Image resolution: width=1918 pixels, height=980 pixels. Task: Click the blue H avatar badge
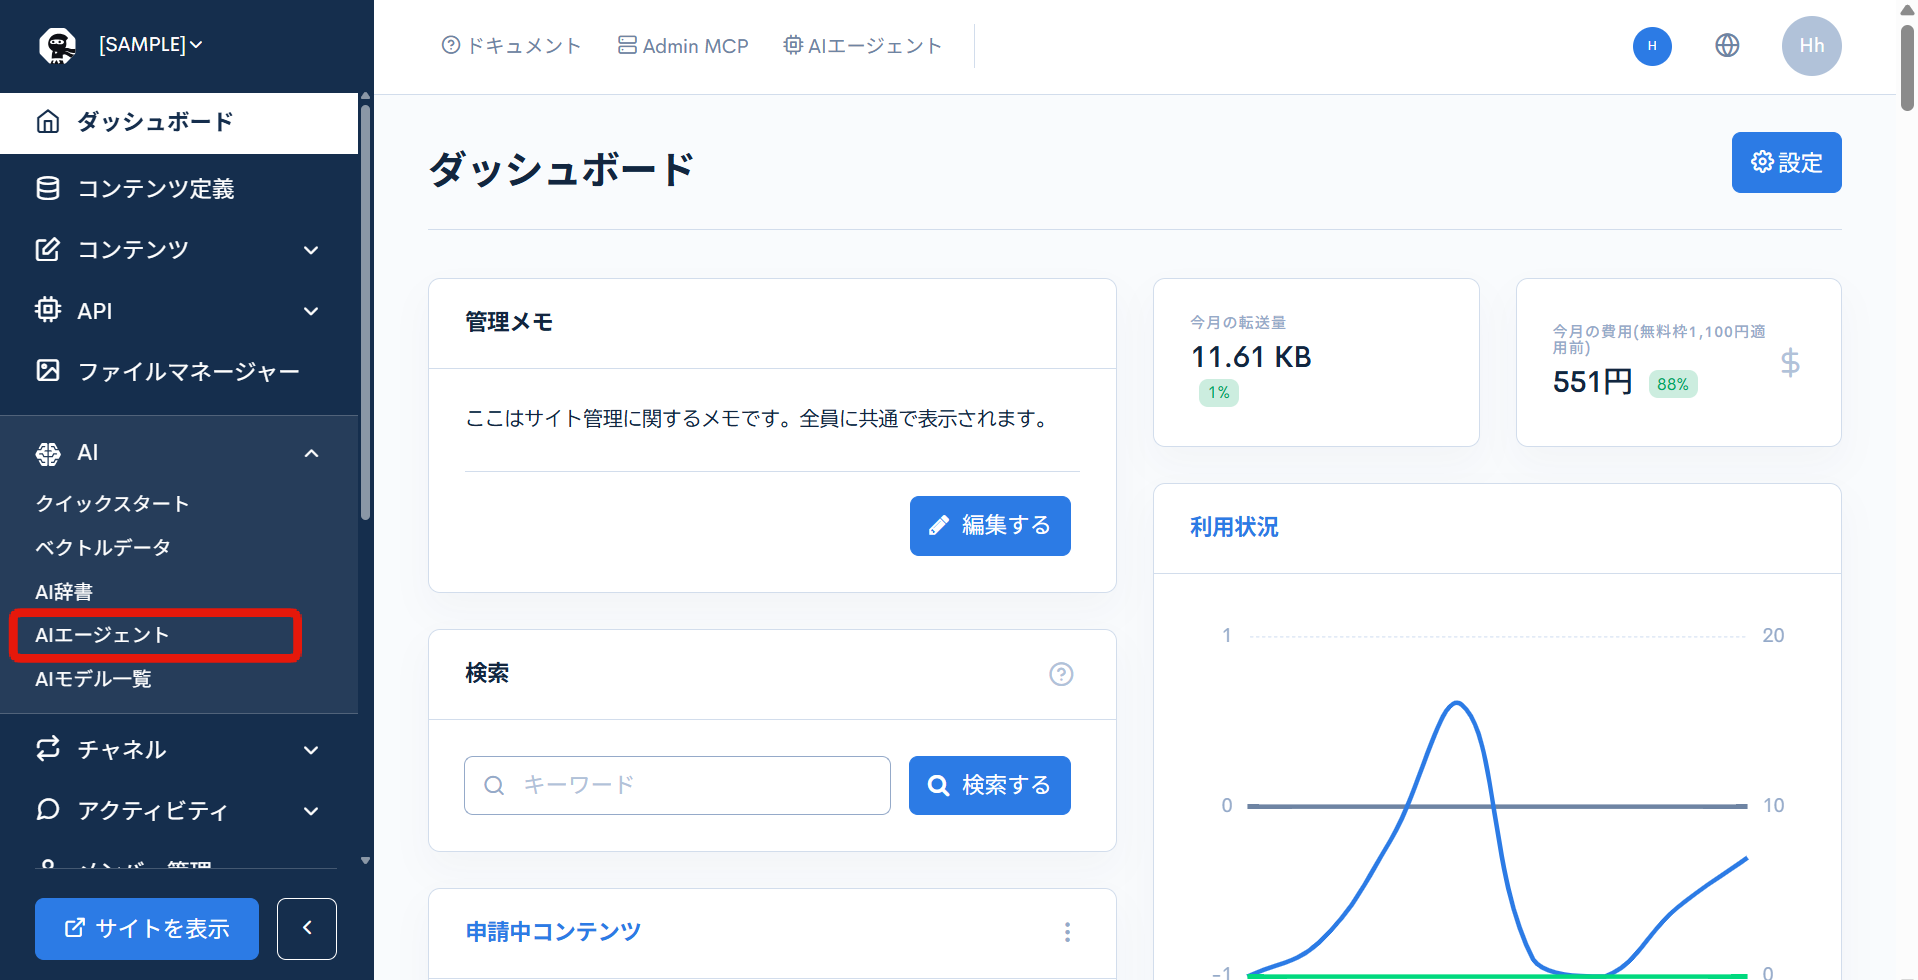point(1652,46)
